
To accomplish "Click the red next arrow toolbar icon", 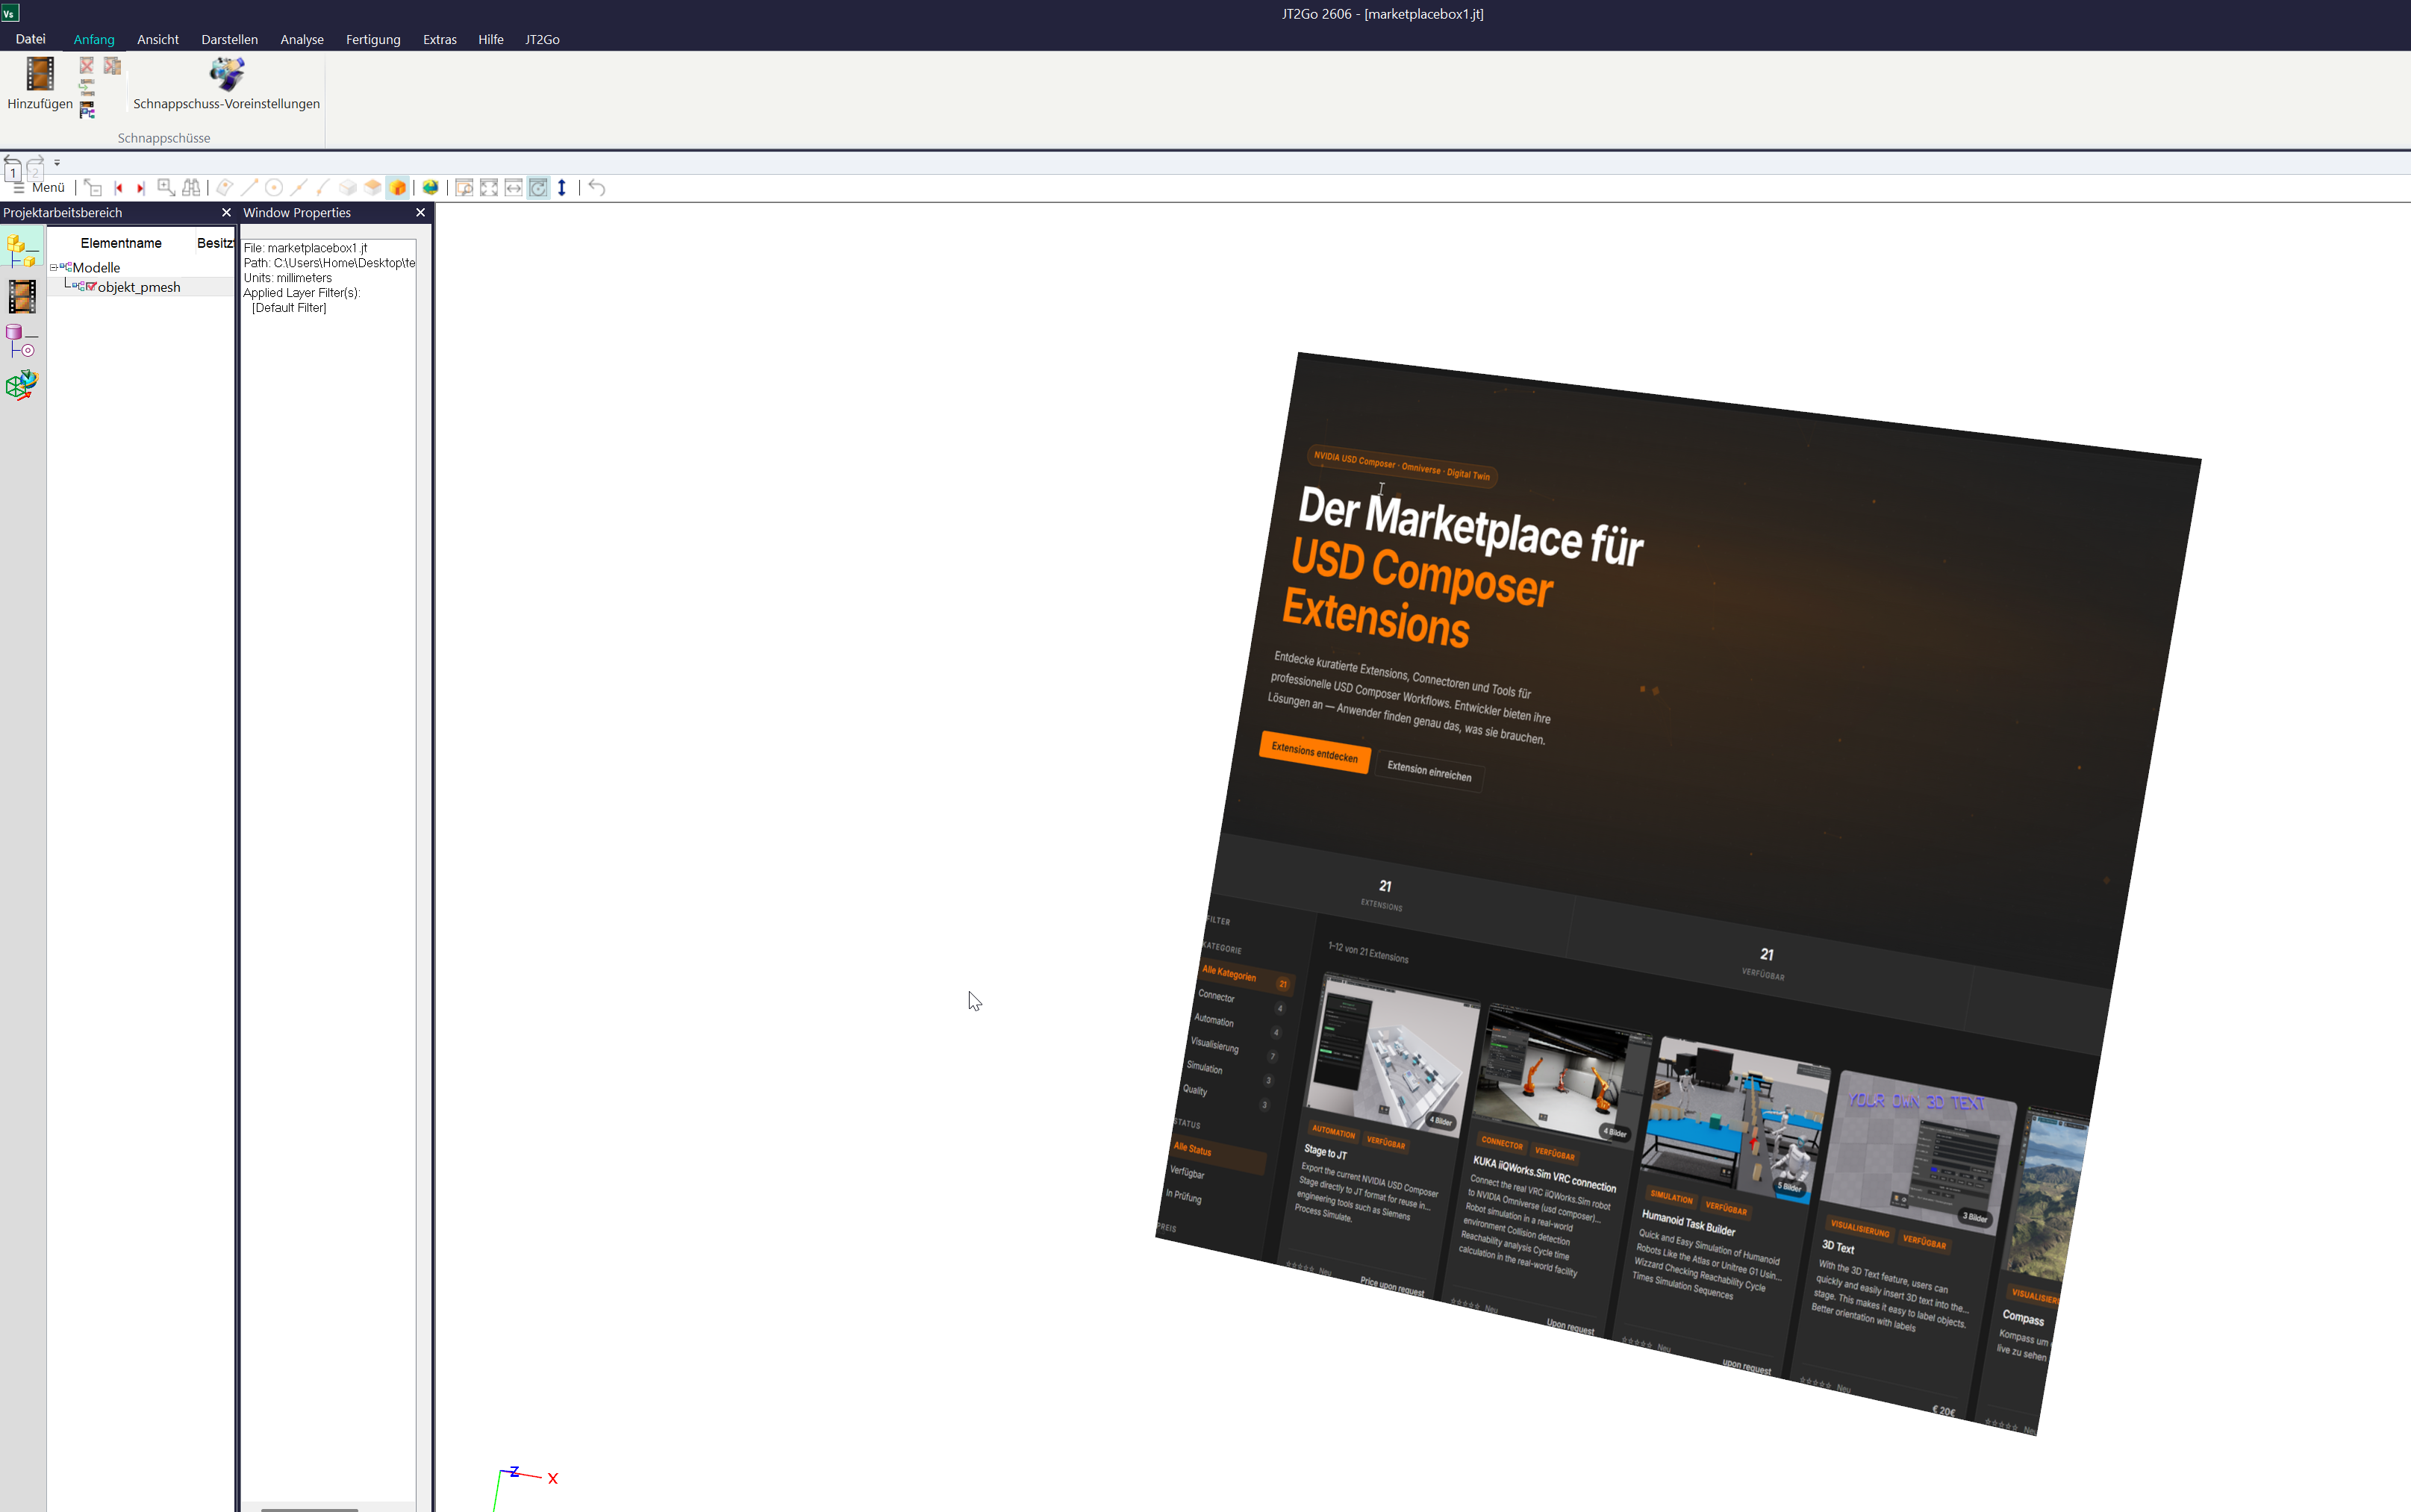I will tap(141, 188).
